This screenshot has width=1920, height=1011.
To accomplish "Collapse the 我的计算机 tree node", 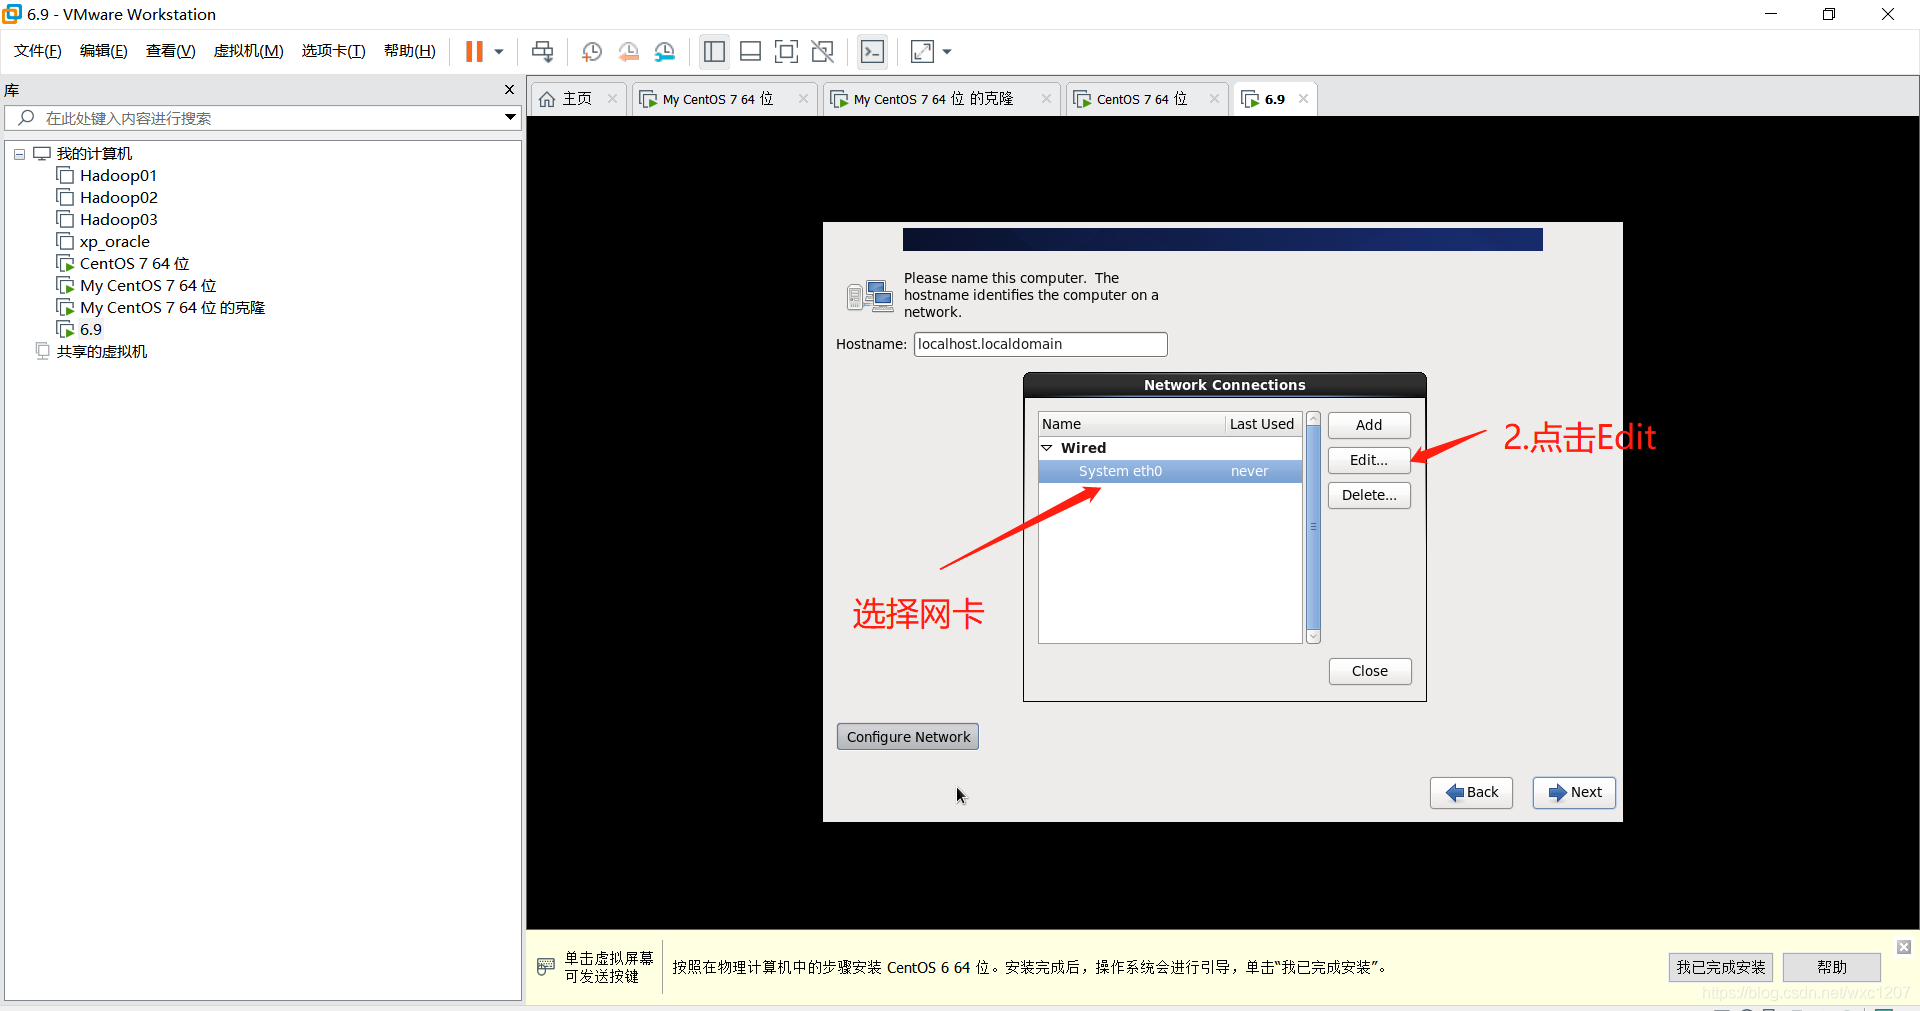I will (x=19, y=154).
